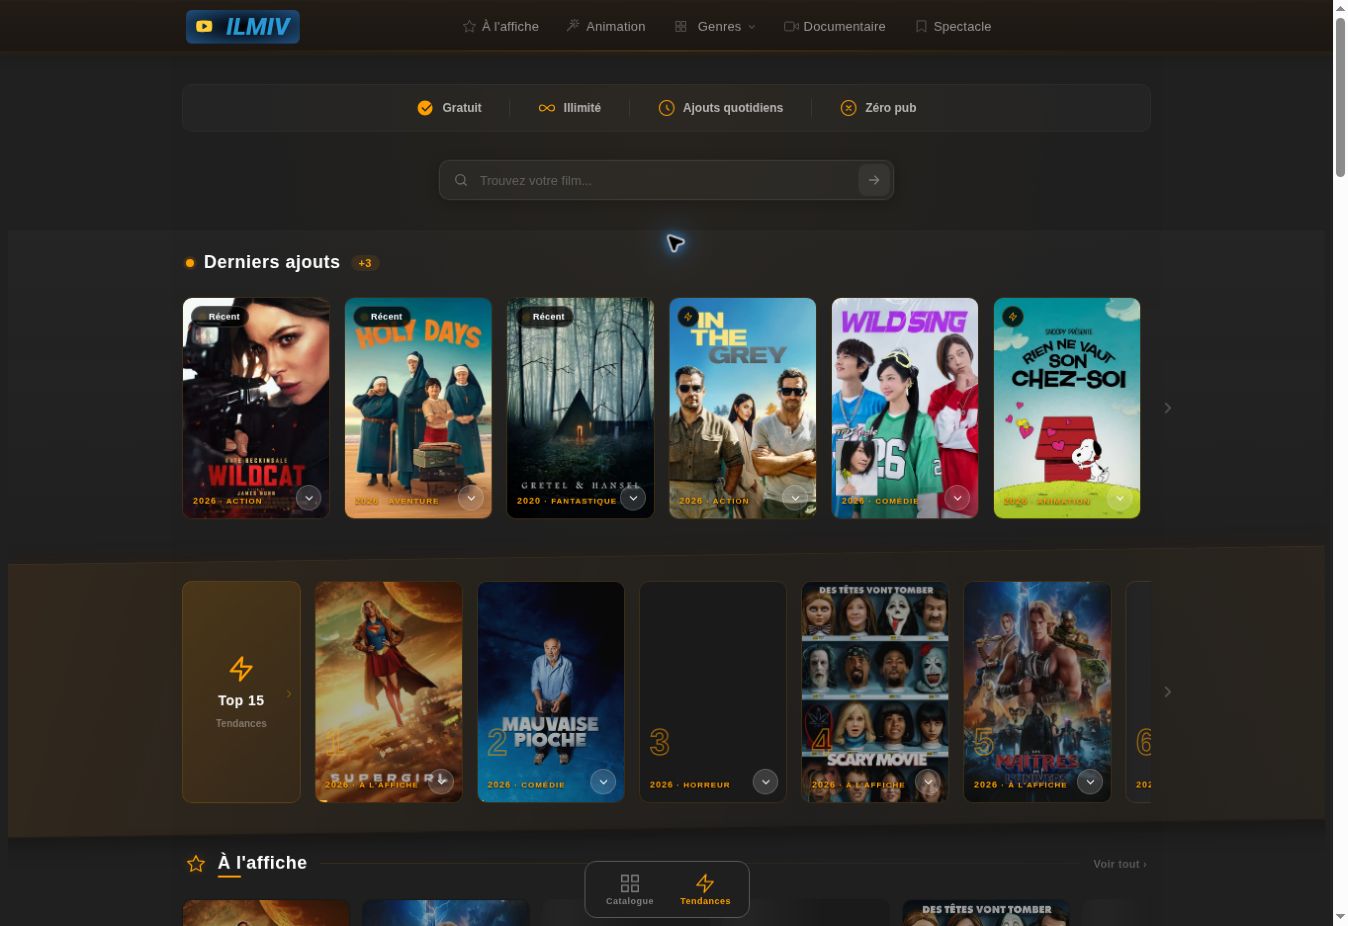Advance the Derniers ajouts carousel with the next arrow
Image resolution: width=1348 pixels, height=926 pixels.
[x=1167, y=408]
